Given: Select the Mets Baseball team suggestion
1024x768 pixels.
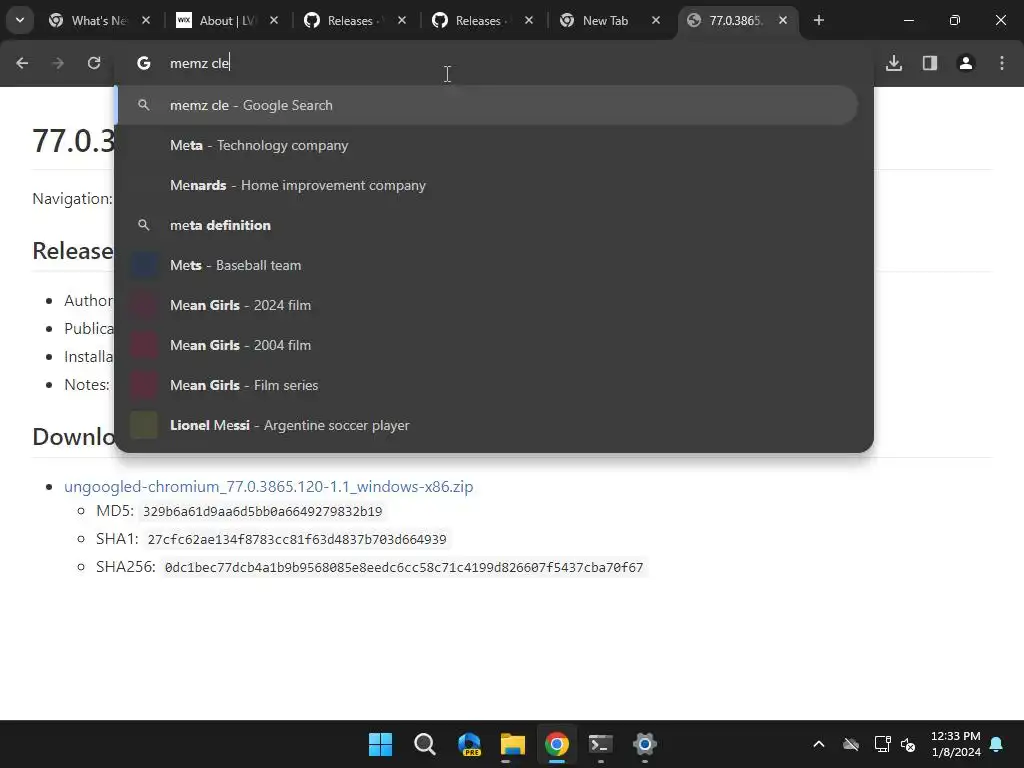Looking at the screenshot, I should (487, 265).
